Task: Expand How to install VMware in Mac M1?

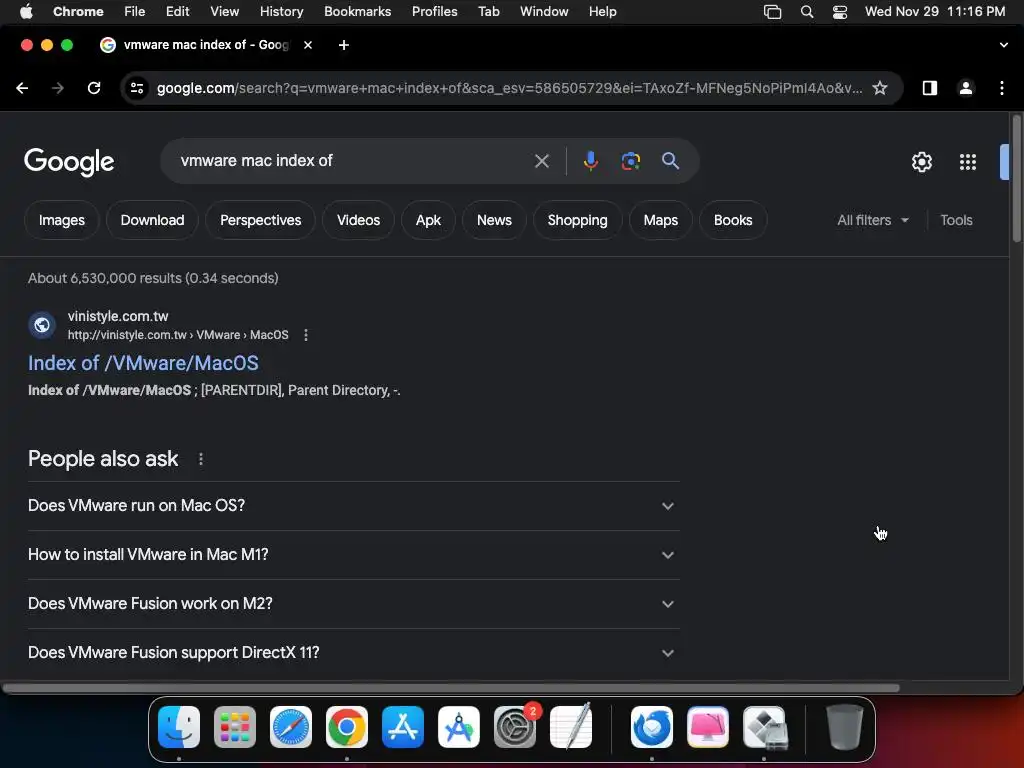Action: pos(353,555)
